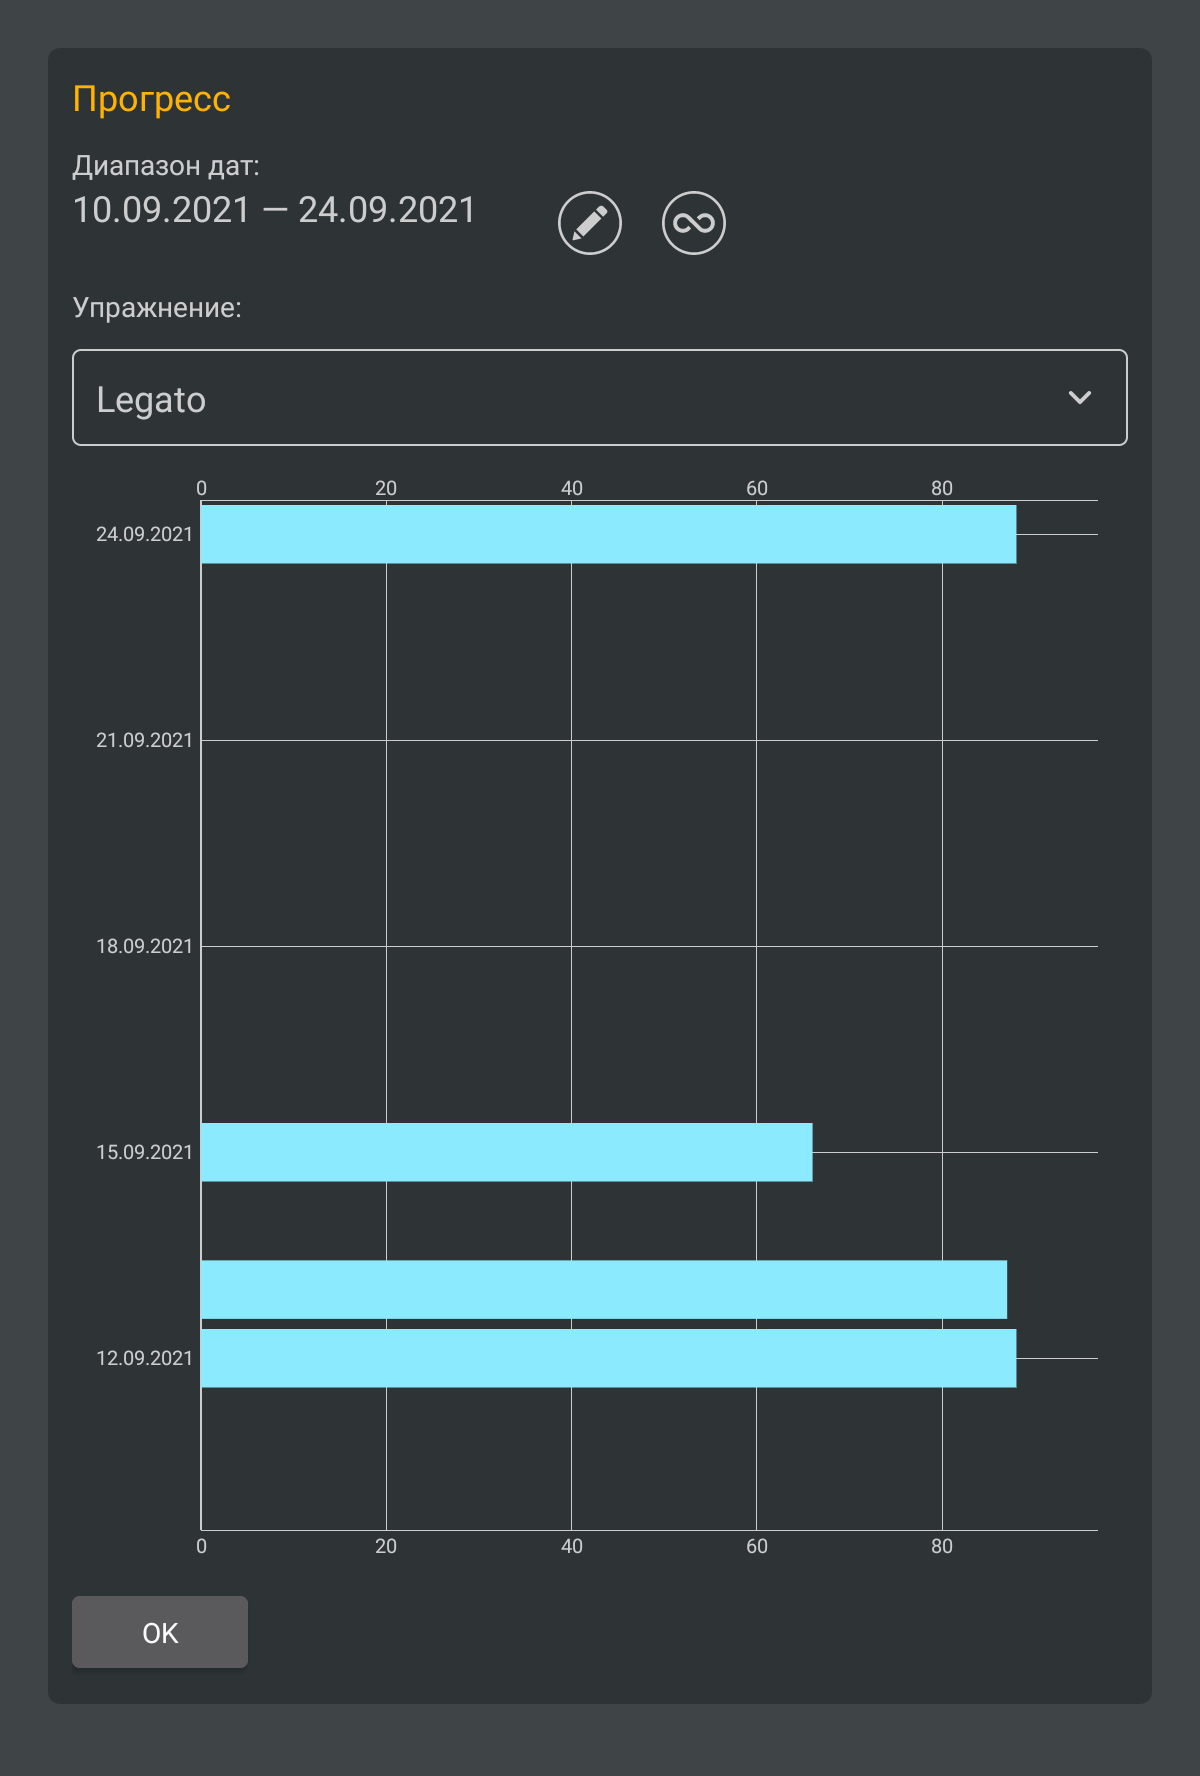This screenshot has height=1776, width=1200.
Task: Click the 18.09.2021 axis label
Action: tap(144, 946)
